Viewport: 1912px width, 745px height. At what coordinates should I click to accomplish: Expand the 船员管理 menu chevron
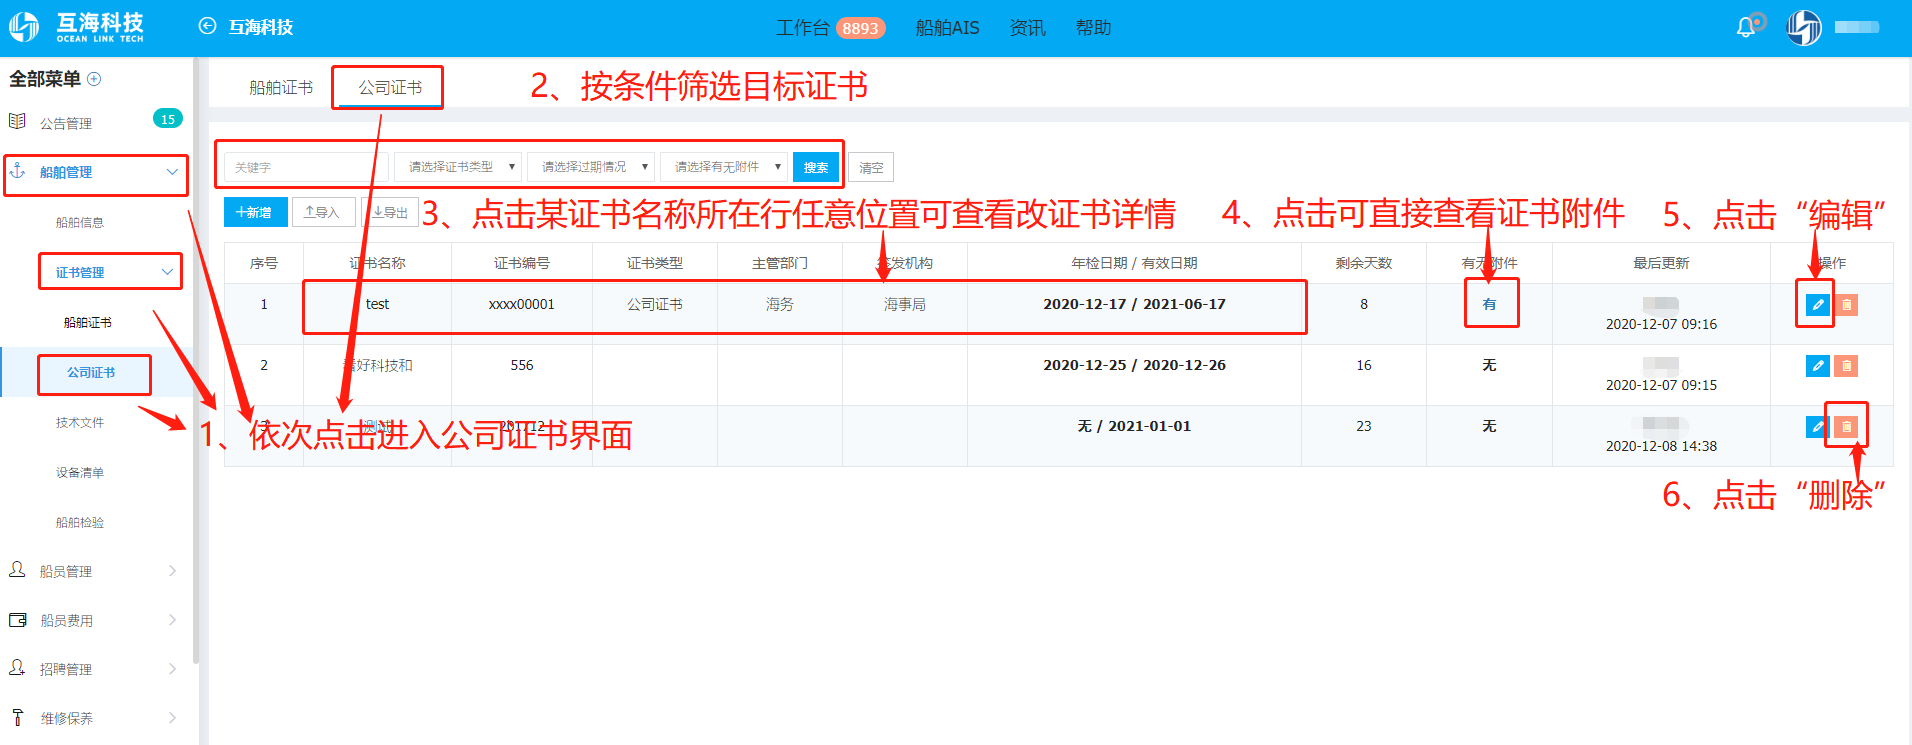[172, 571]
